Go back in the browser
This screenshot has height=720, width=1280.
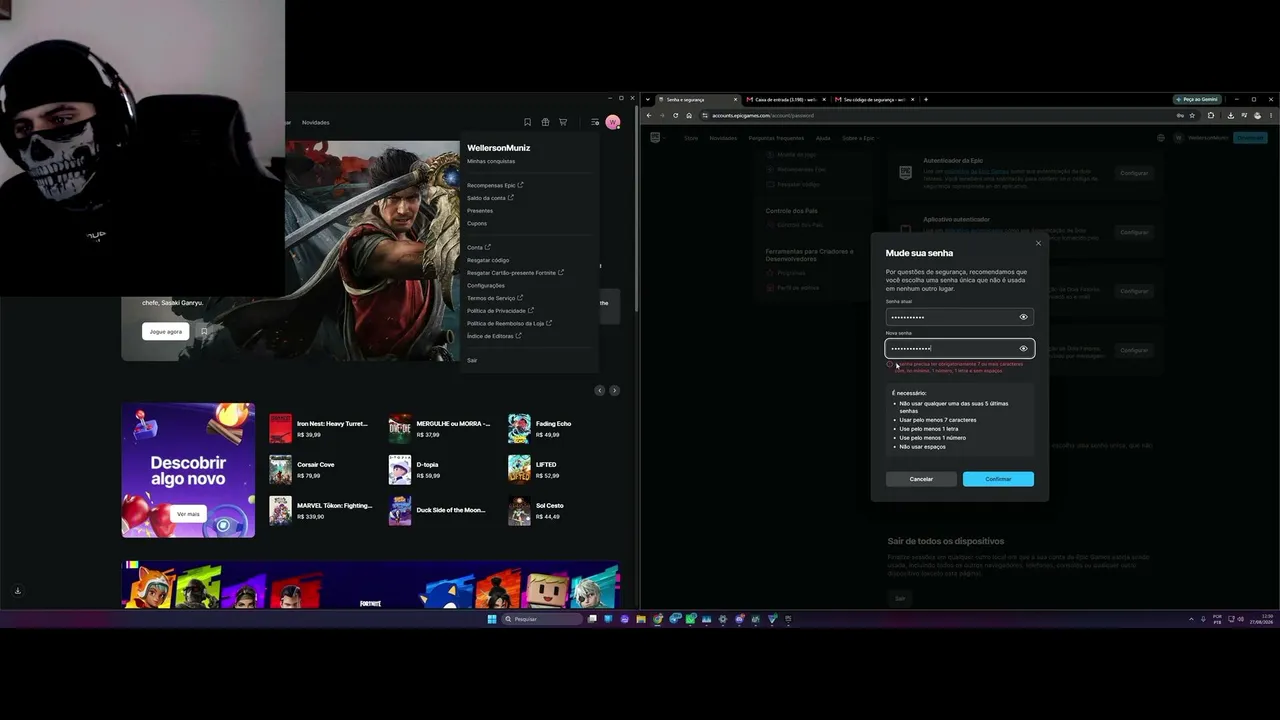tap(649, 115)
